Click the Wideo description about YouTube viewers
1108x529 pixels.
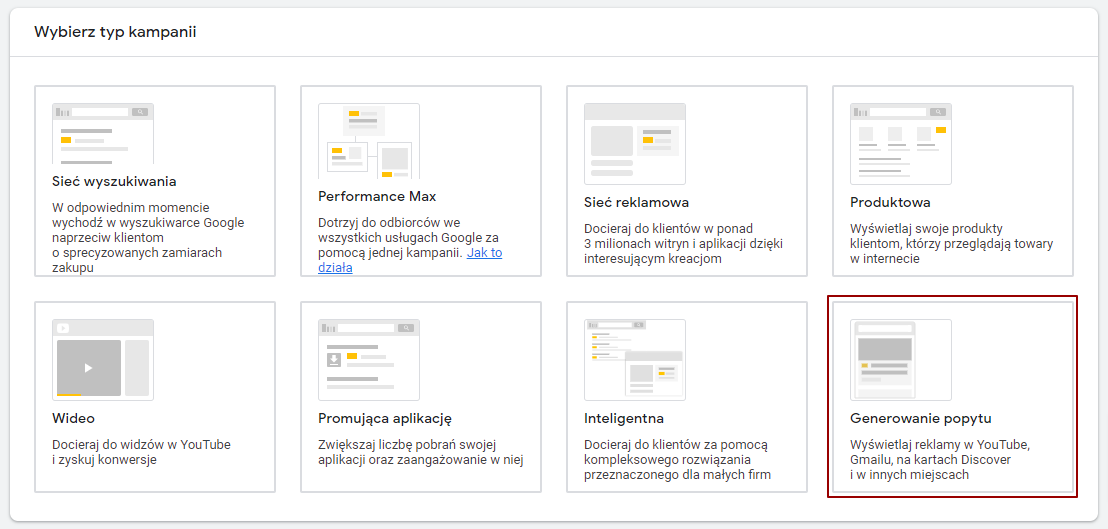tap(141, 452)
